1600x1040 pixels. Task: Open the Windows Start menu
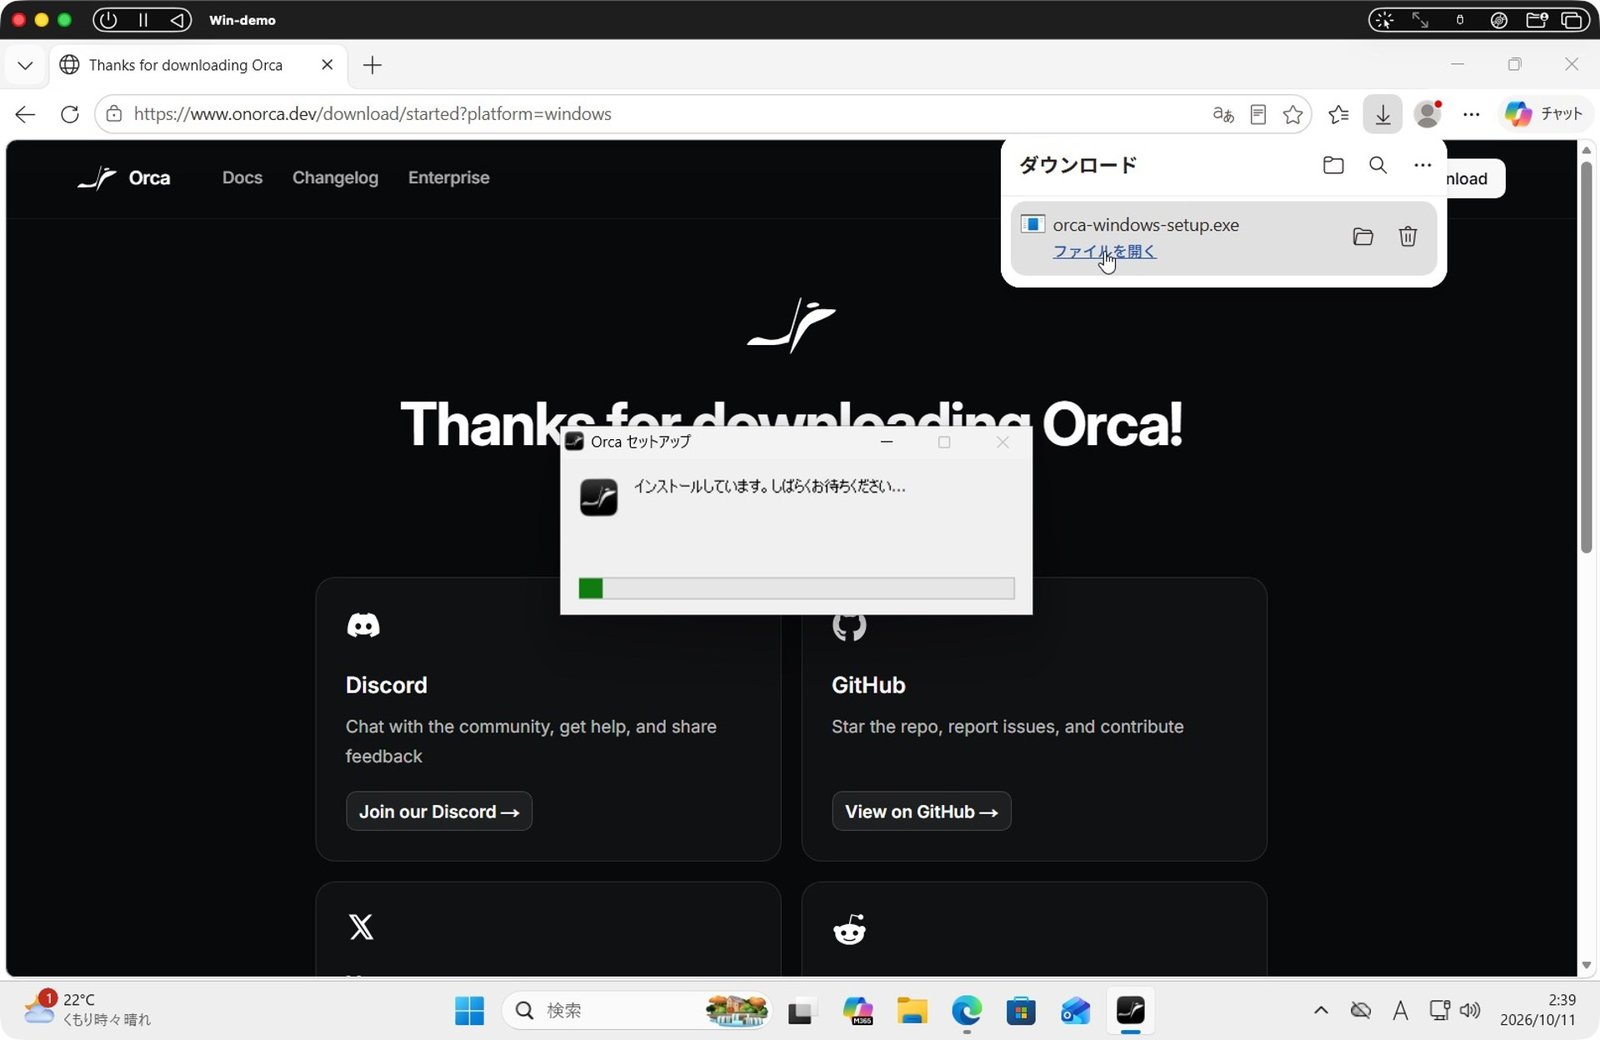469,1011
